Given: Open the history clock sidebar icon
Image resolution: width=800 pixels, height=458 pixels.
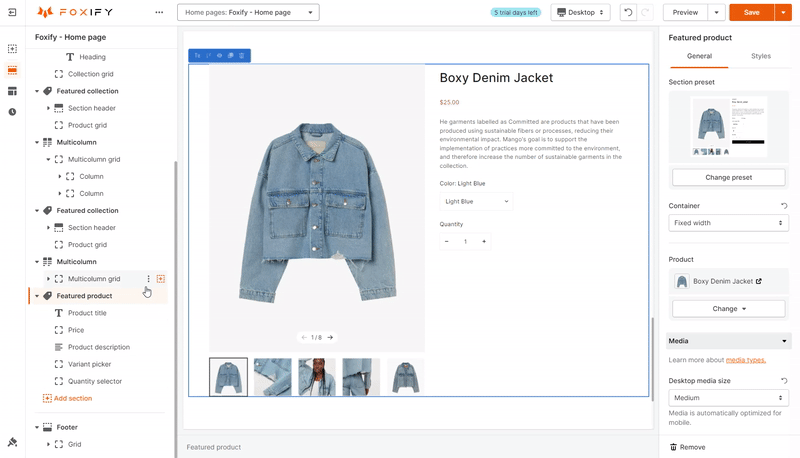Looking at the screenshot, I should [x=12, y=112].
